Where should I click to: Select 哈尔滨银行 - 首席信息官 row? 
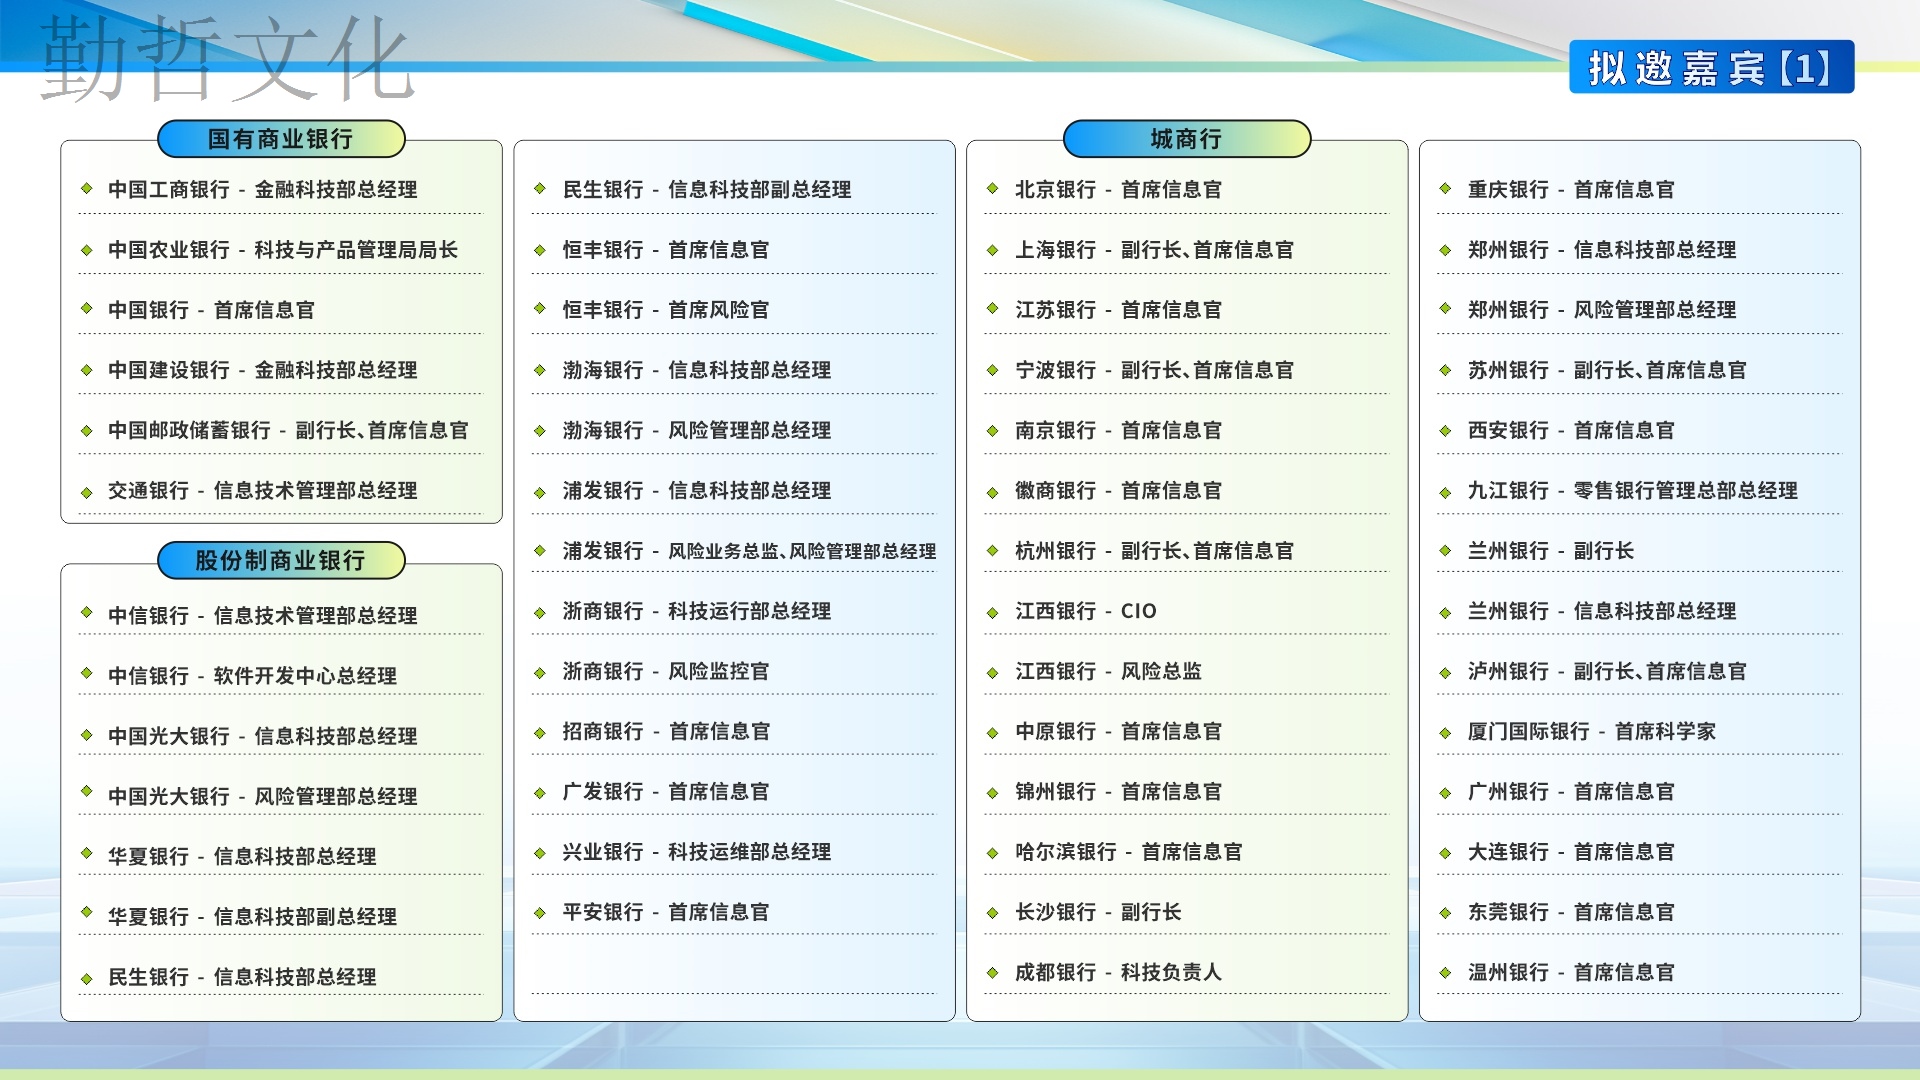pos(1187,852)
